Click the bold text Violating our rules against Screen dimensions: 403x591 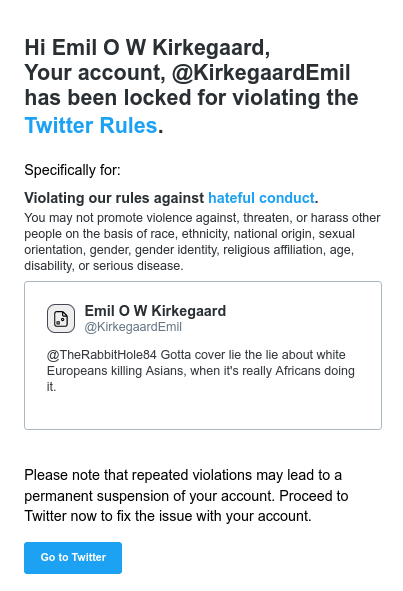pyautogui.click(x=114, y=198)
